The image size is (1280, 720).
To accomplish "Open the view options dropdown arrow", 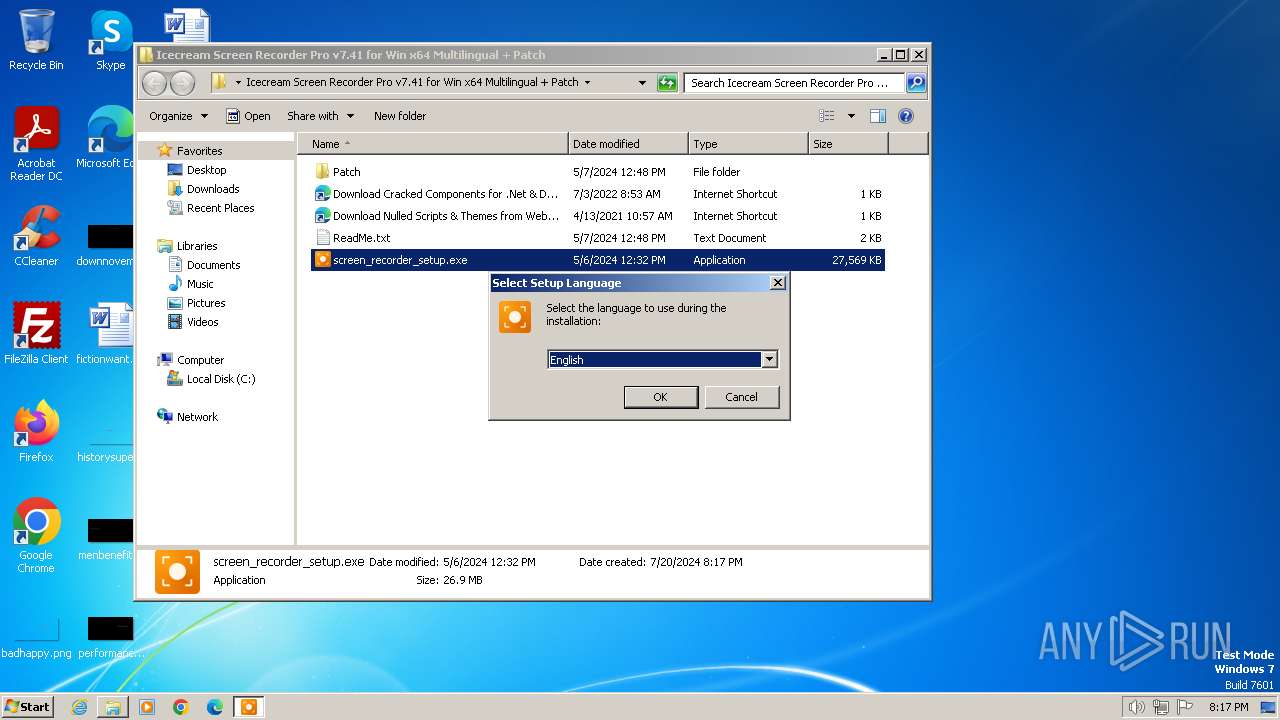I will [x=851, y=116].
